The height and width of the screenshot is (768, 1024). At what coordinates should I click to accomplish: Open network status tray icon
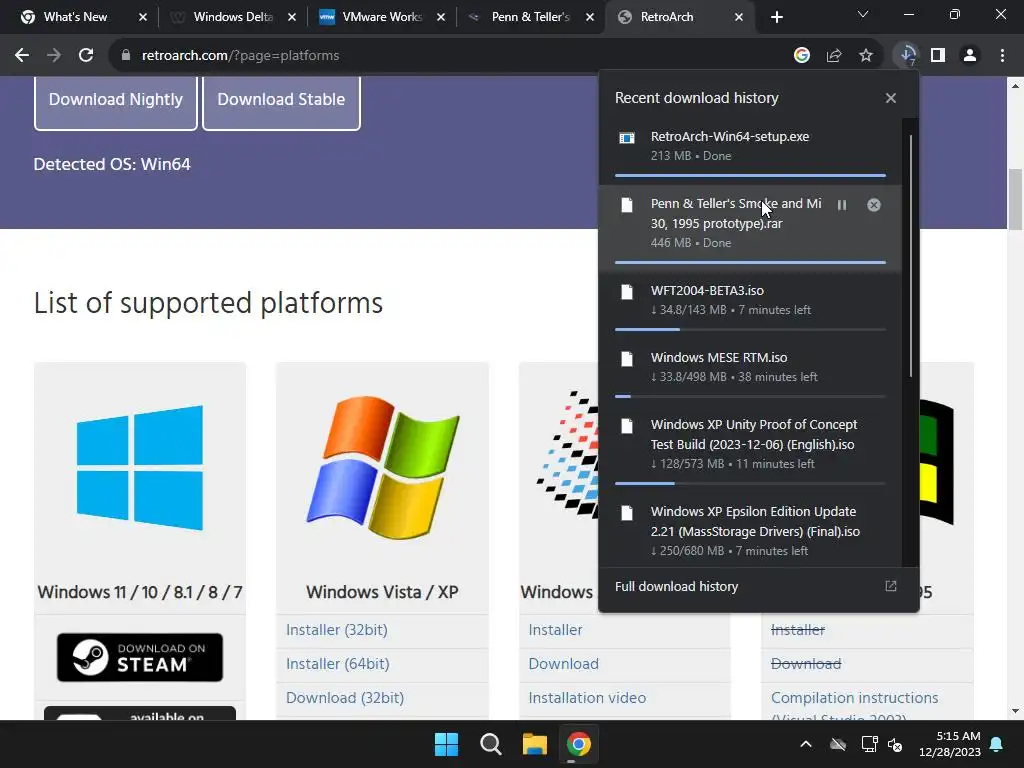pyautogui.click(x=869, y=744)
